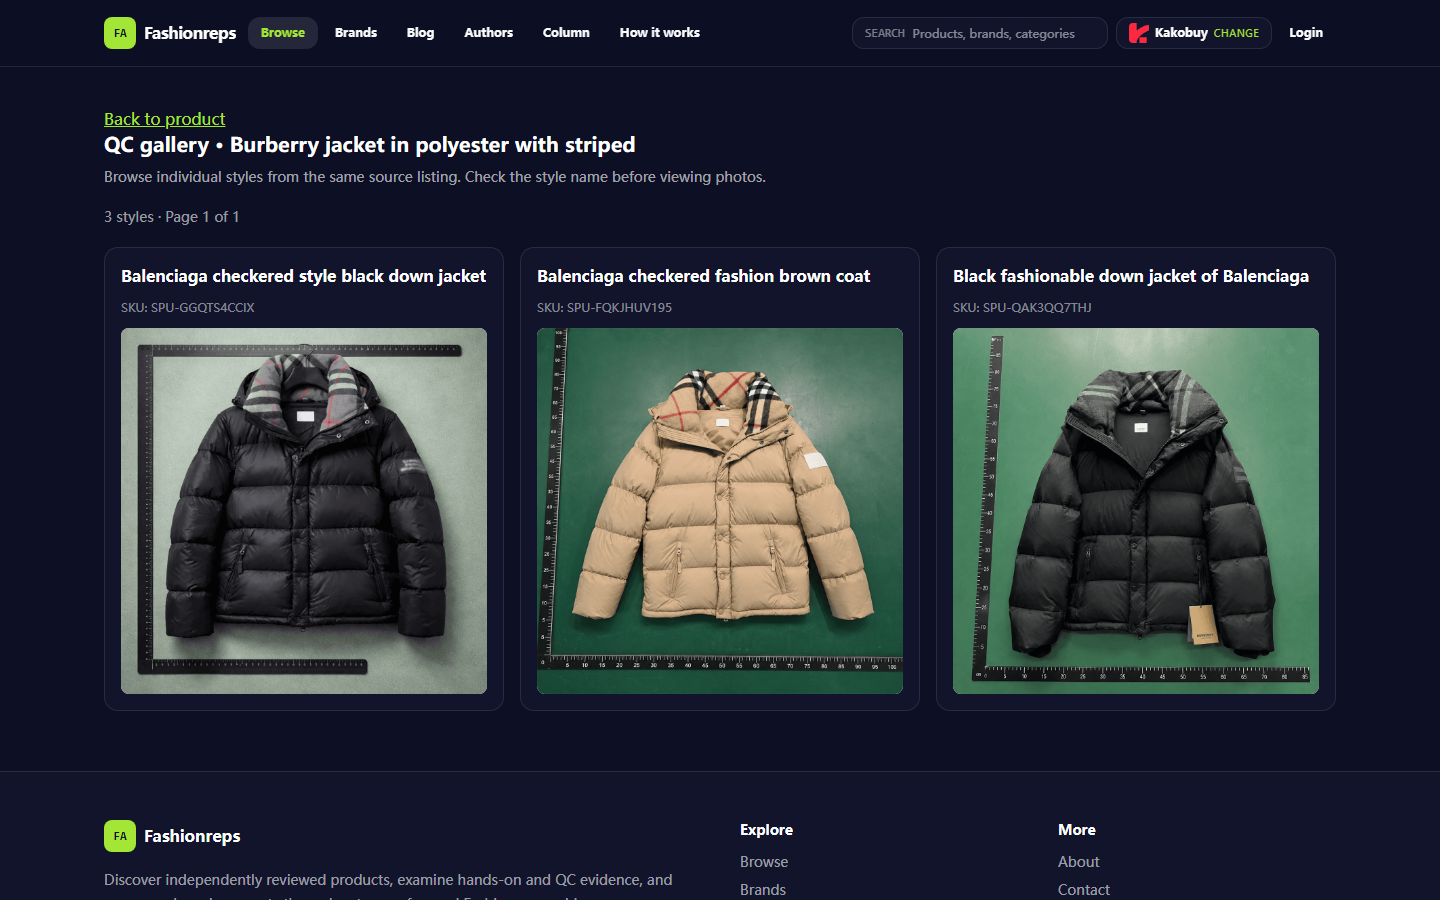
Task: Click SKU SPU-QAK3QQ7THJ text
Action: (1022, 308)
